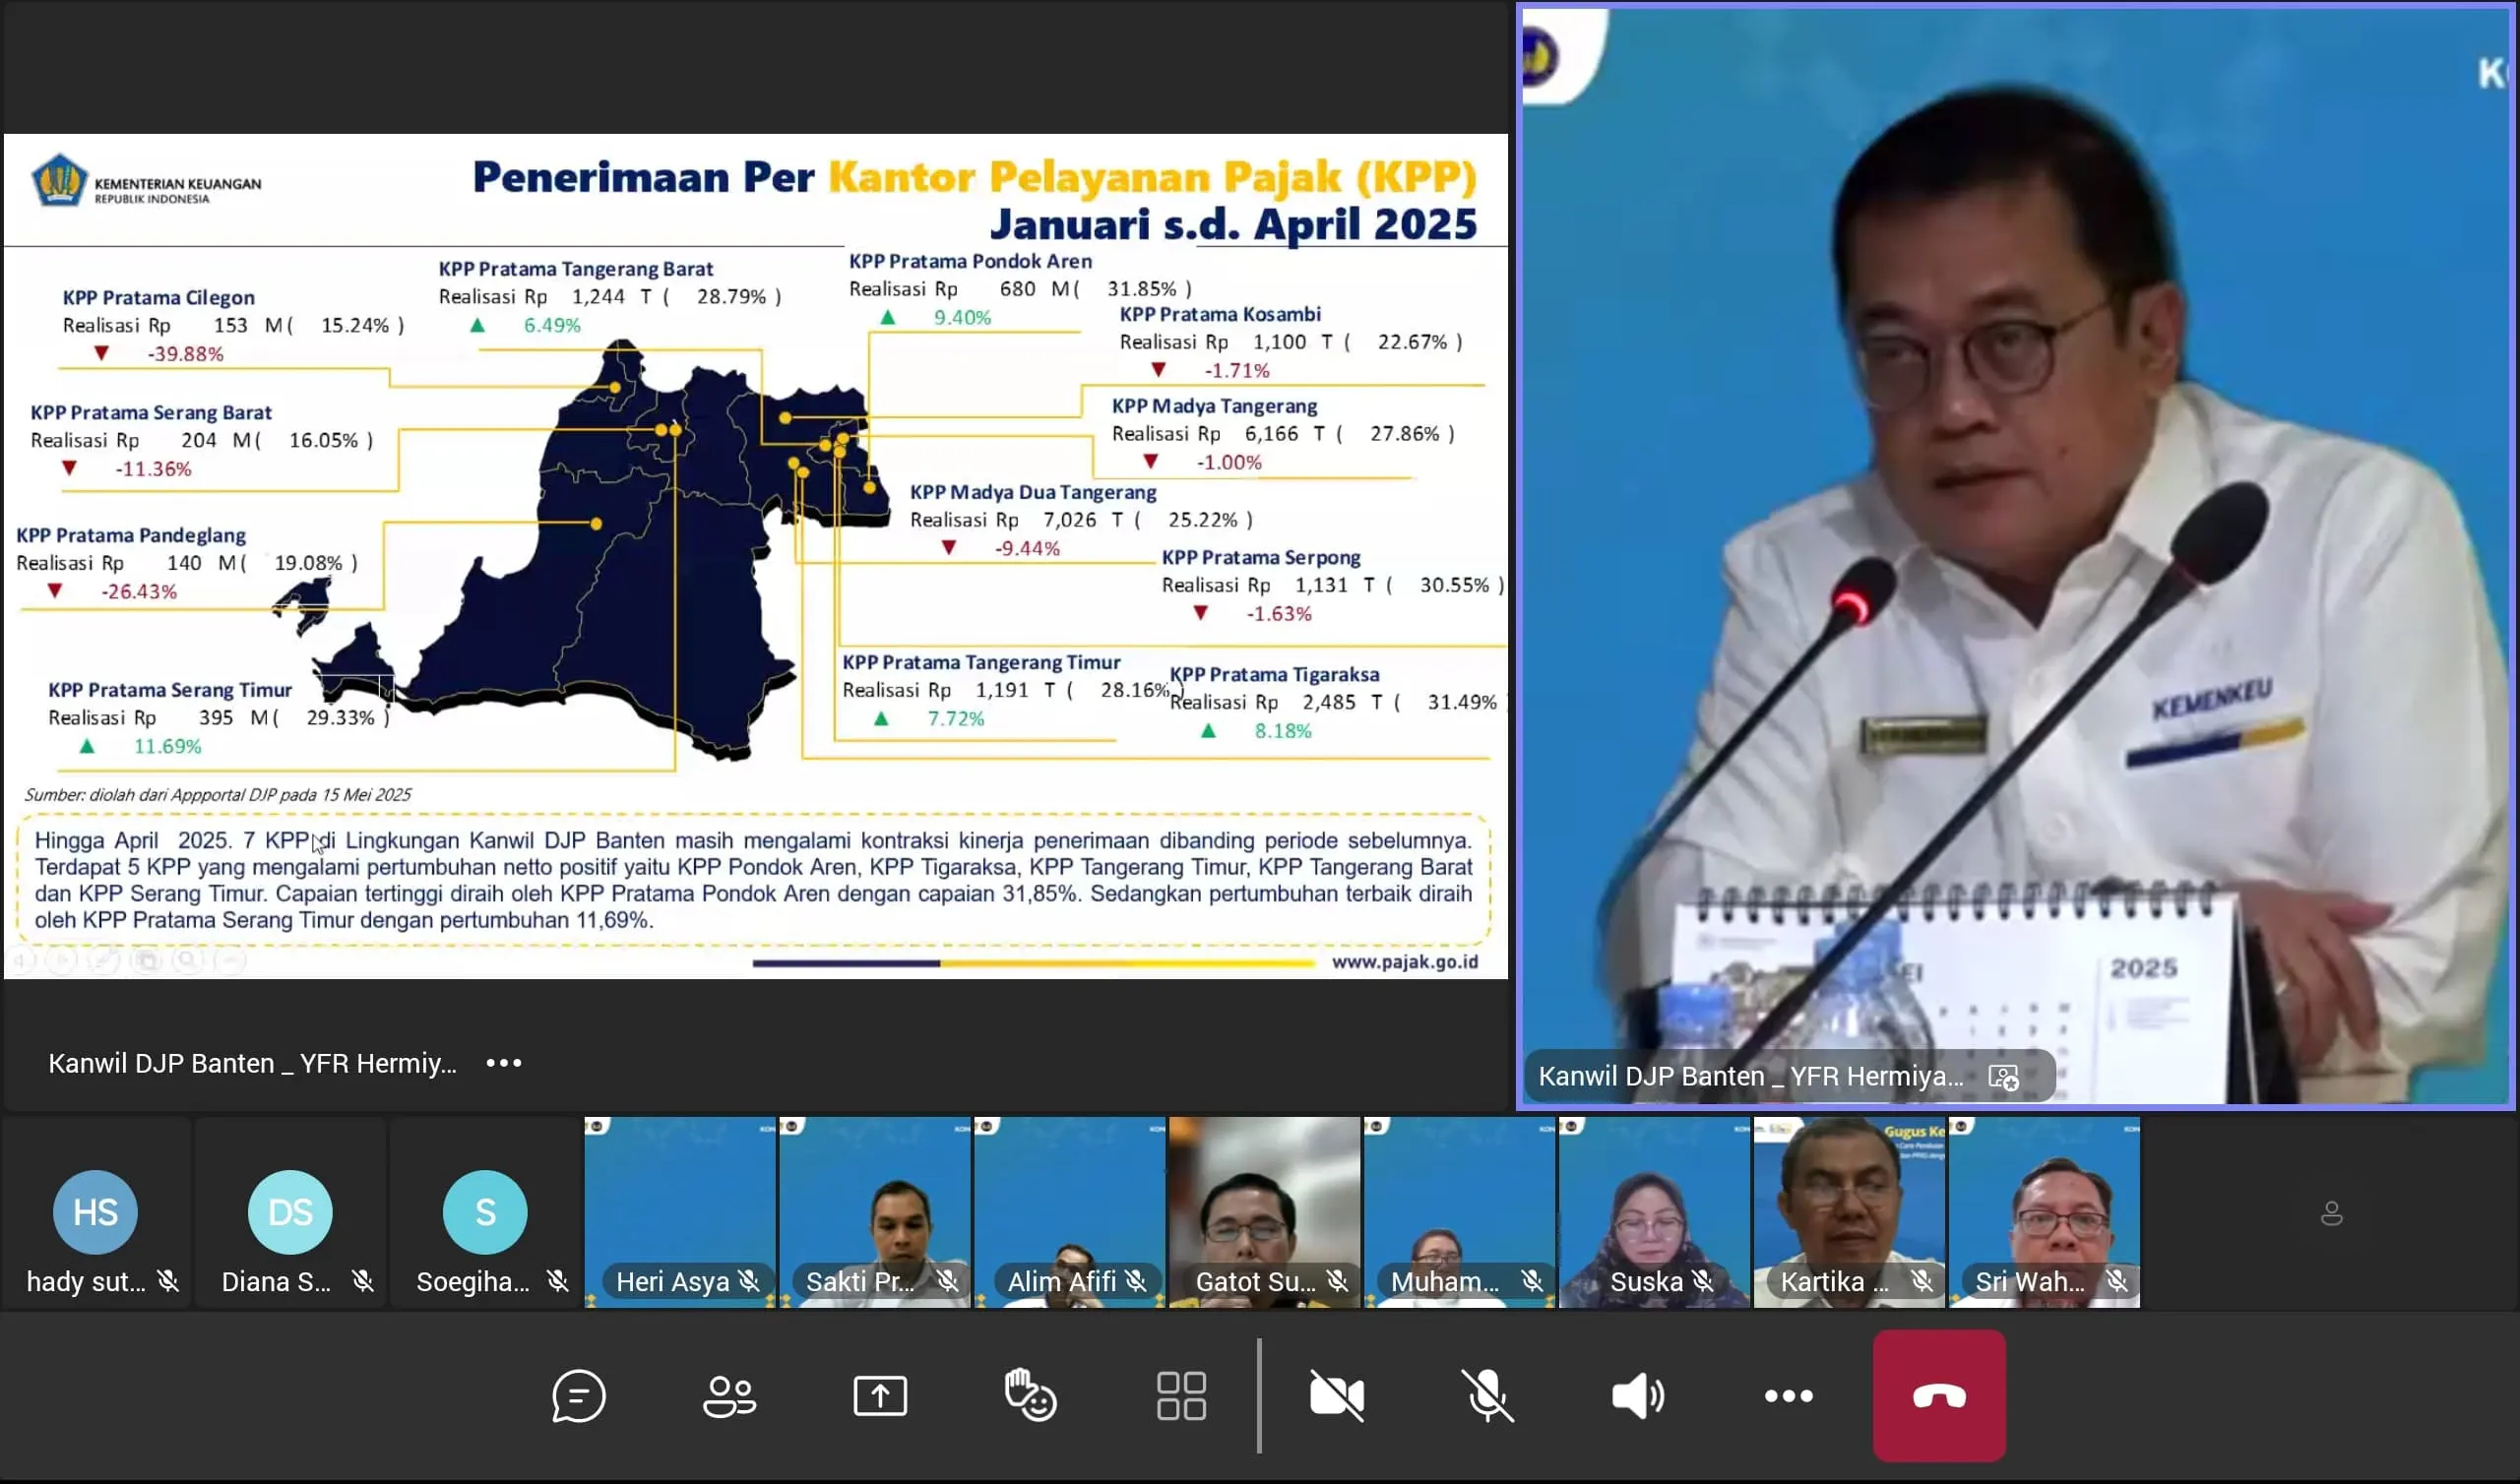Click "KPP Pratama Pondok Aren" label
This screenshot has width=2520, height=1484.
(x=970, y=262)
